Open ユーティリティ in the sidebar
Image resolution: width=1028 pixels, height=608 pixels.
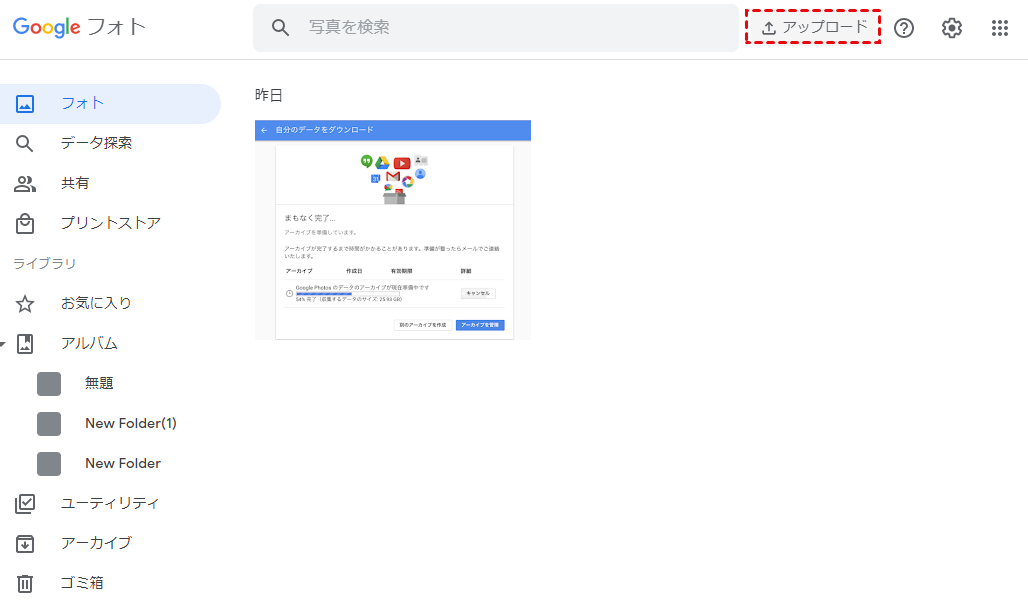(x=110, y=503)
